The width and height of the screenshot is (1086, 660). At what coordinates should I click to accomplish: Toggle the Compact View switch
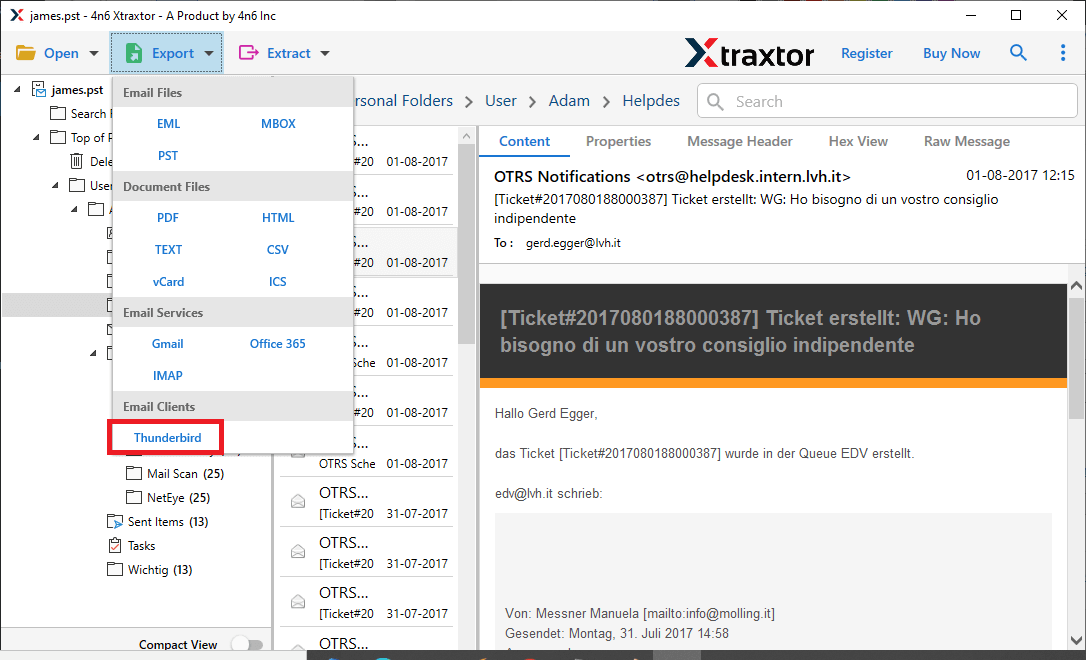pyautogui.click(x=247, y=645)
